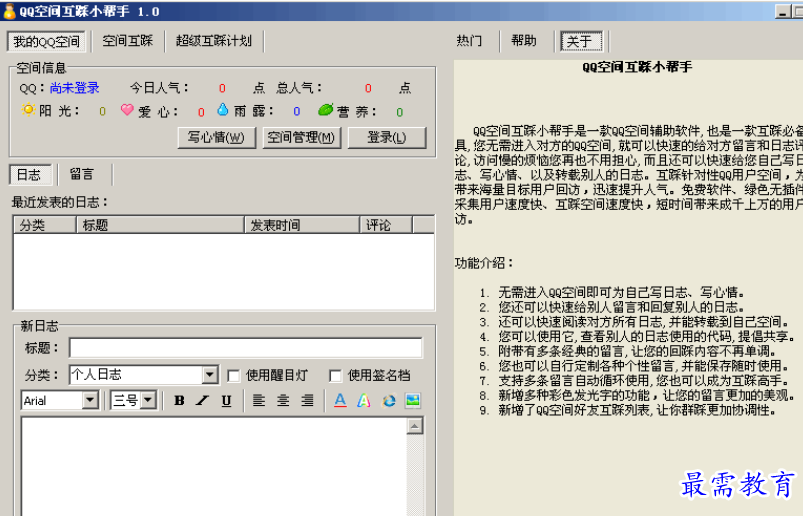The height and width of the screenshot is (516, 803).
Task: Open the Arial font dropdown
Action: tap(90, 400)
